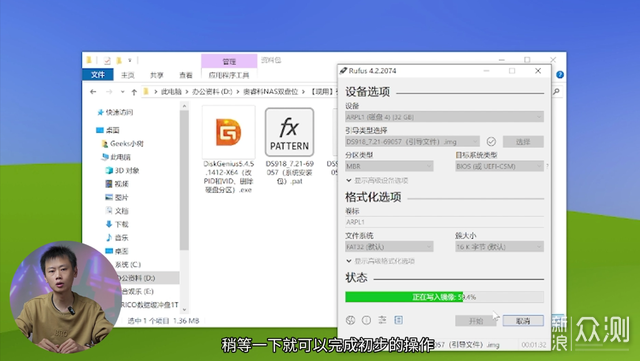This screenshot has height=361, width=640.
Task: Expand 显示高级格式化选项 section
Action: tap(380, 261)
